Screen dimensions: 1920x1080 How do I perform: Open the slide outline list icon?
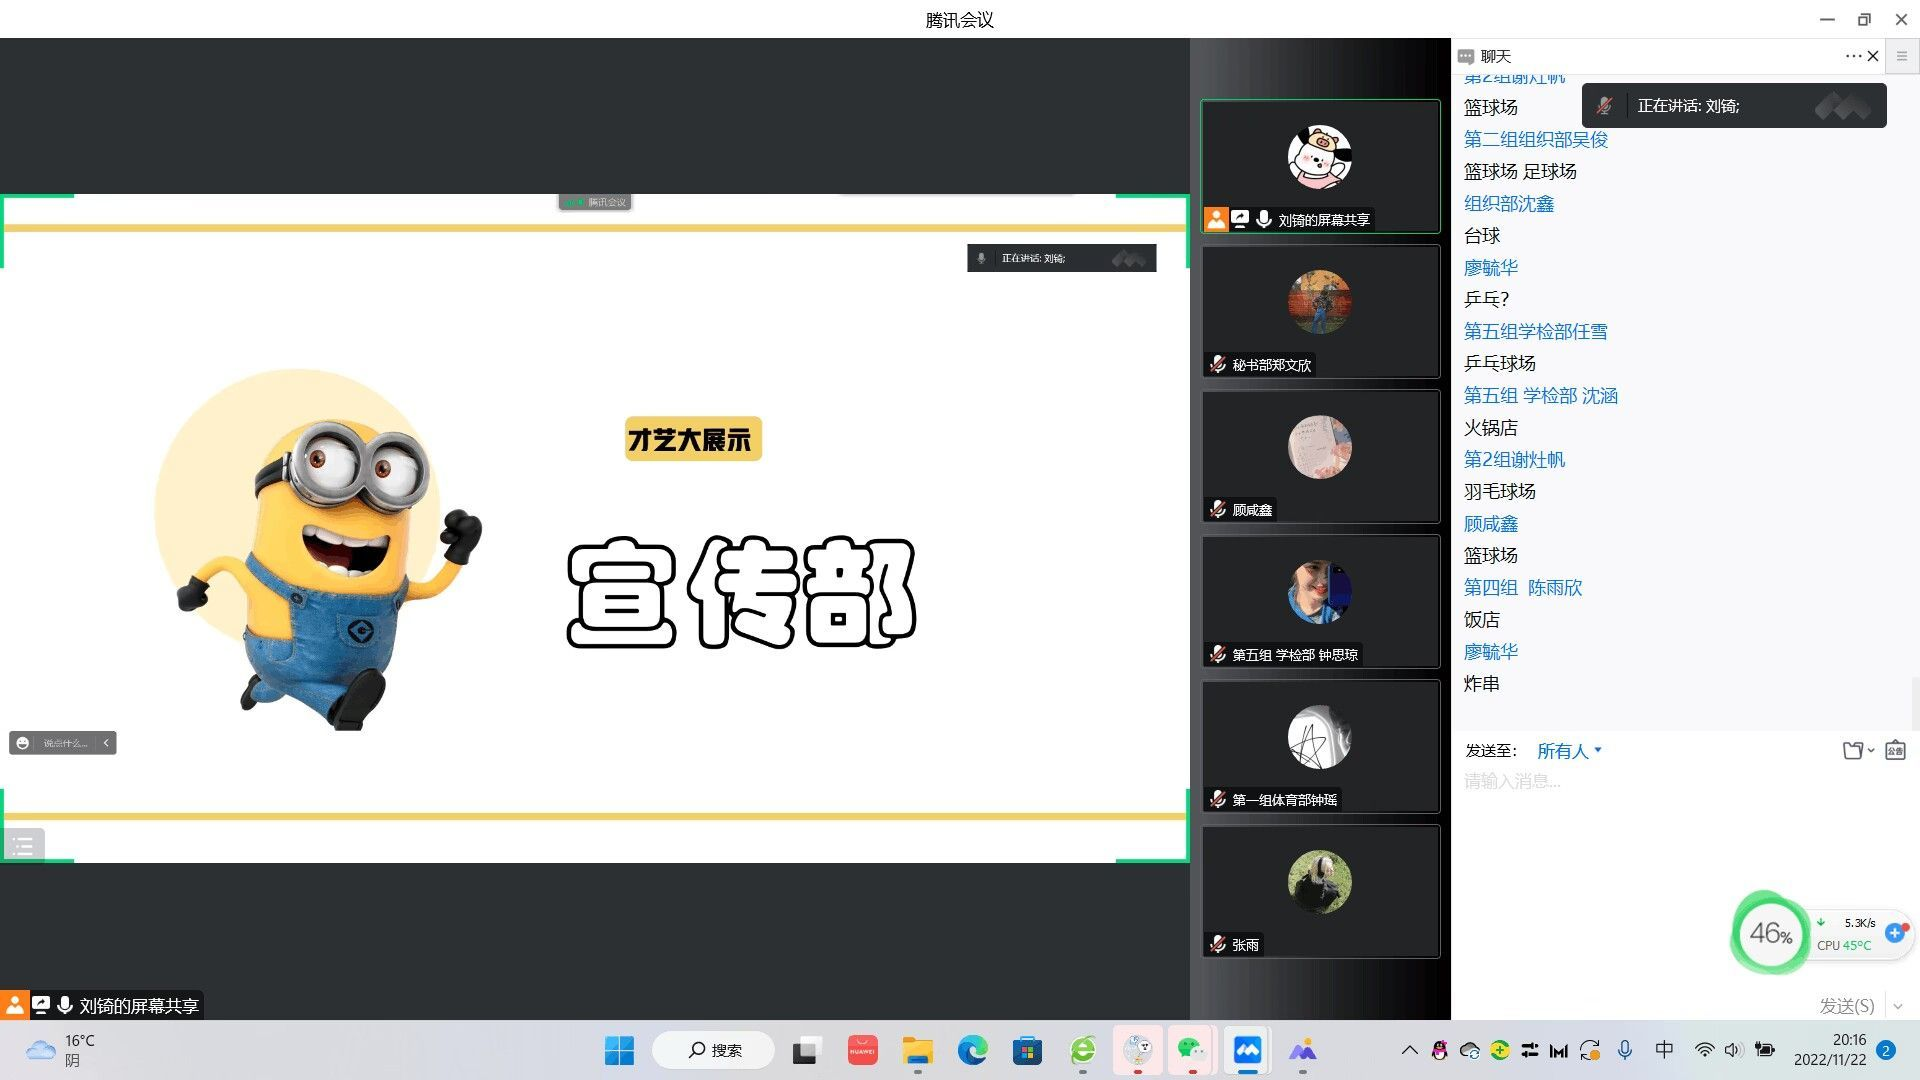23,846
